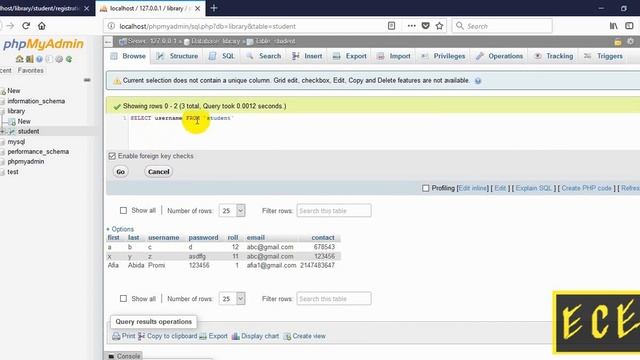The image size is (640, 360).
Task: Click the lower Filter rows search field
Action: (x=334, y=299)
